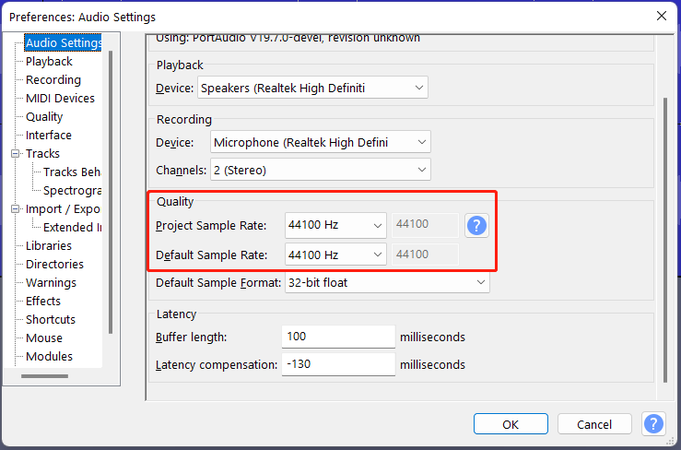Open the Project Sample Rate dropdown
Viewport: 681px width, 450px height.
(x=335, y=225)
